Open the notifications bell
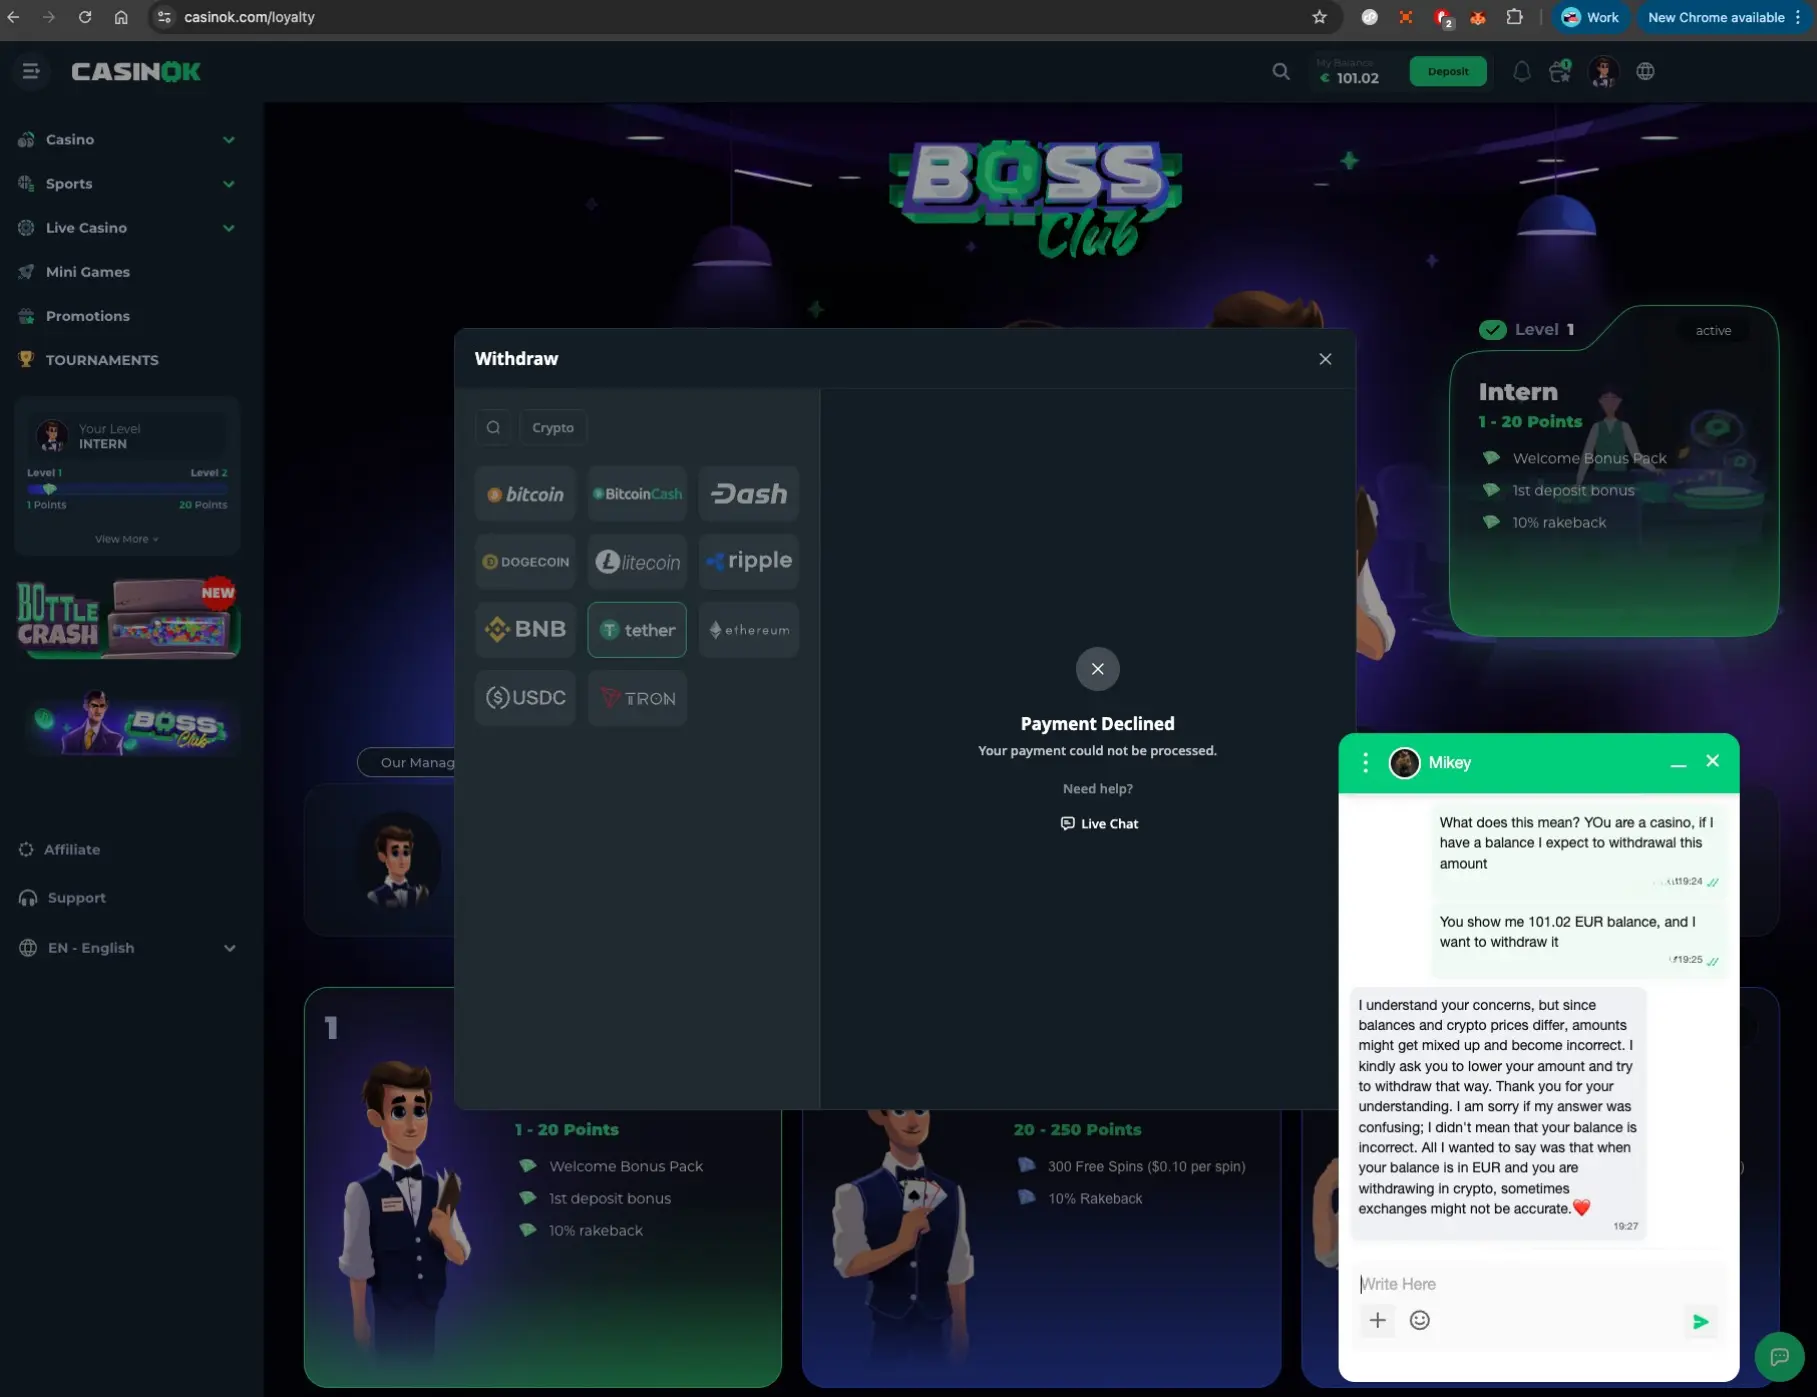 click(1521, 71)
